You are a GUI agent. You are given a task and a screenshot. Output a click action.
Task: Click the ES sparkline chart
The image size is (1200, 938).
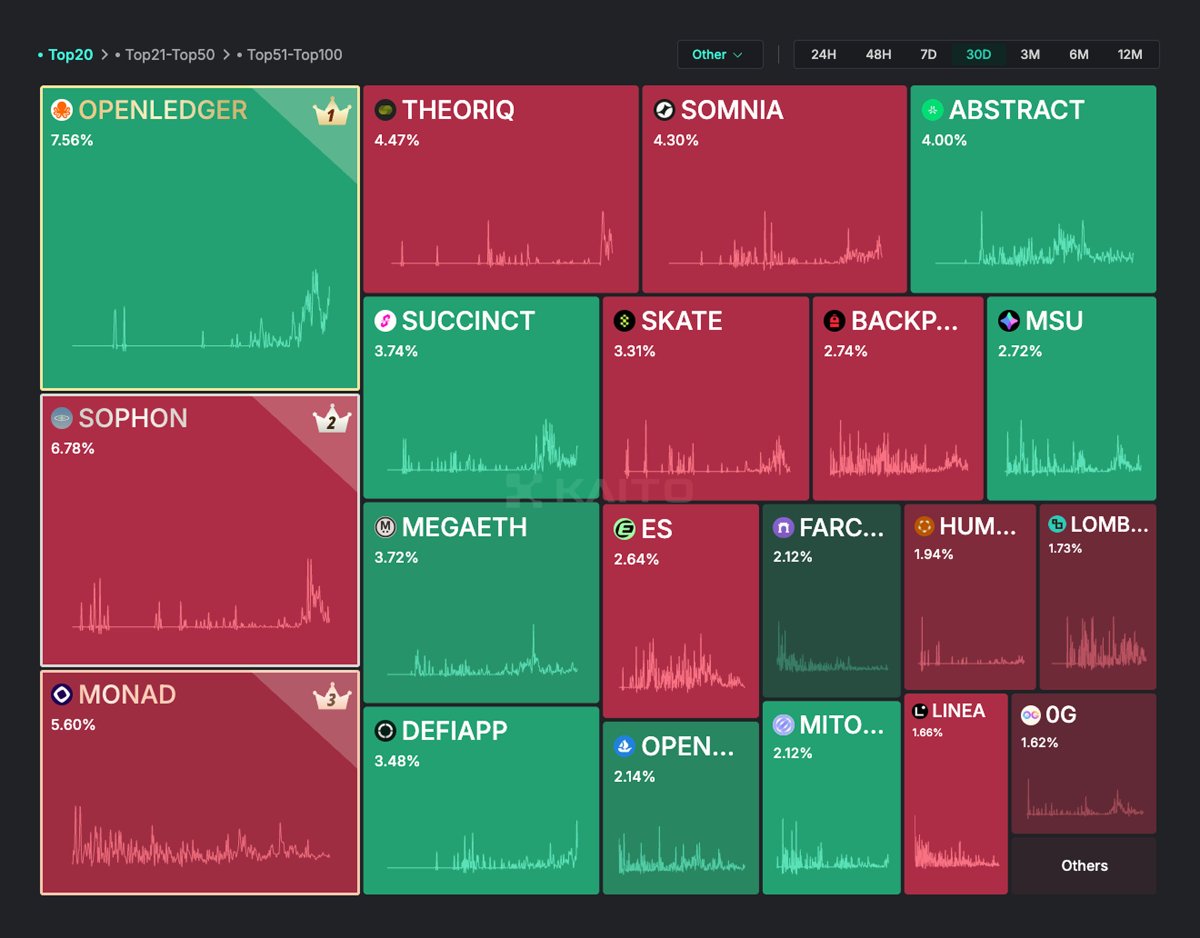click(682, 661)
